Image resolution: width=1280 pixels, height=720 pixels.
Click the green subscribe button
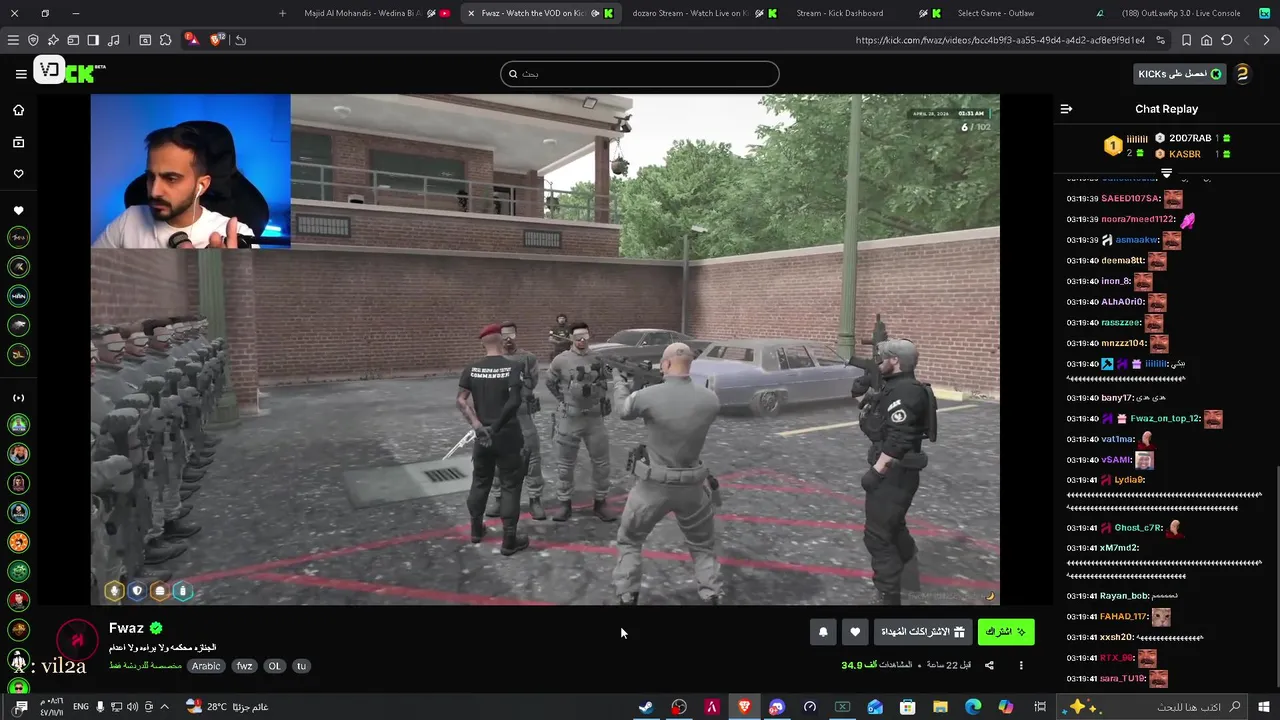coord(1006,632)
